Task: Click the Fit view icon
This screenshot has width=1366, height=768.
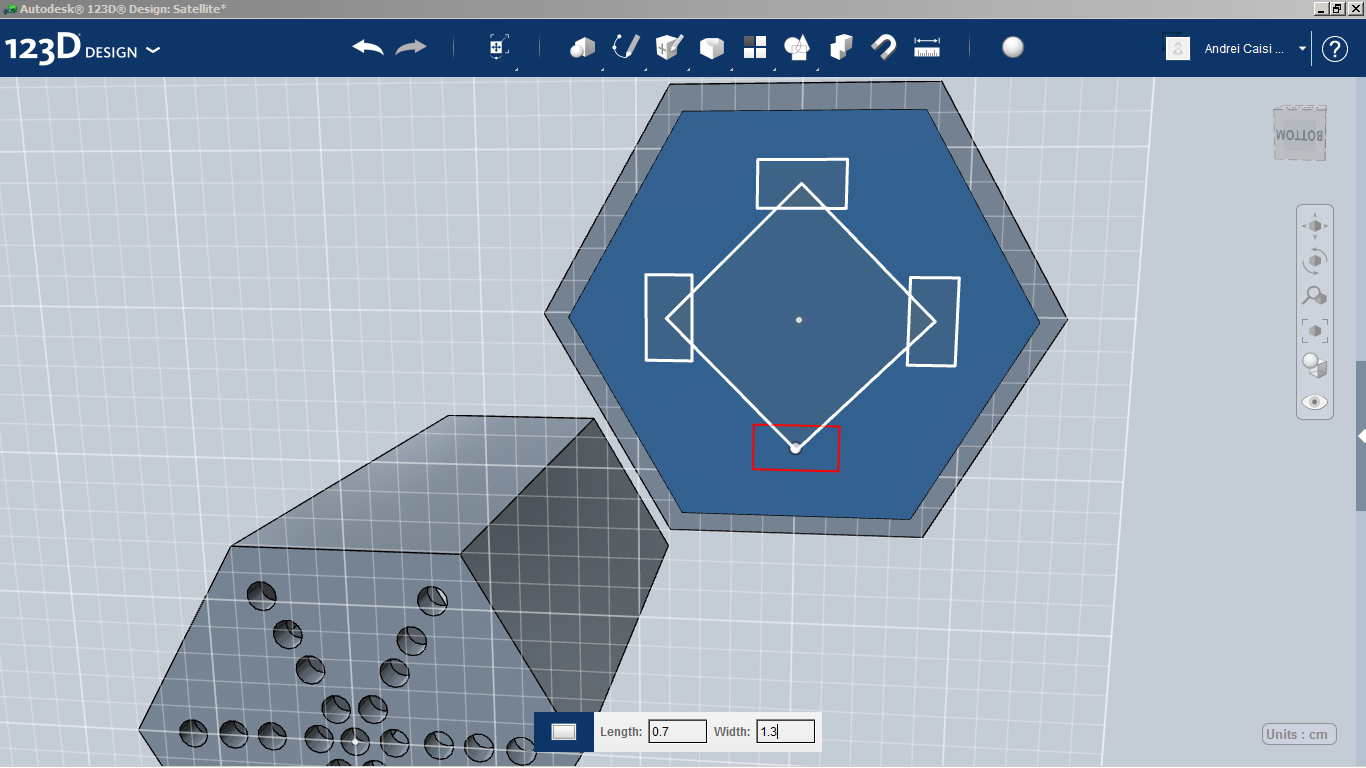Action: (1315, 331)
